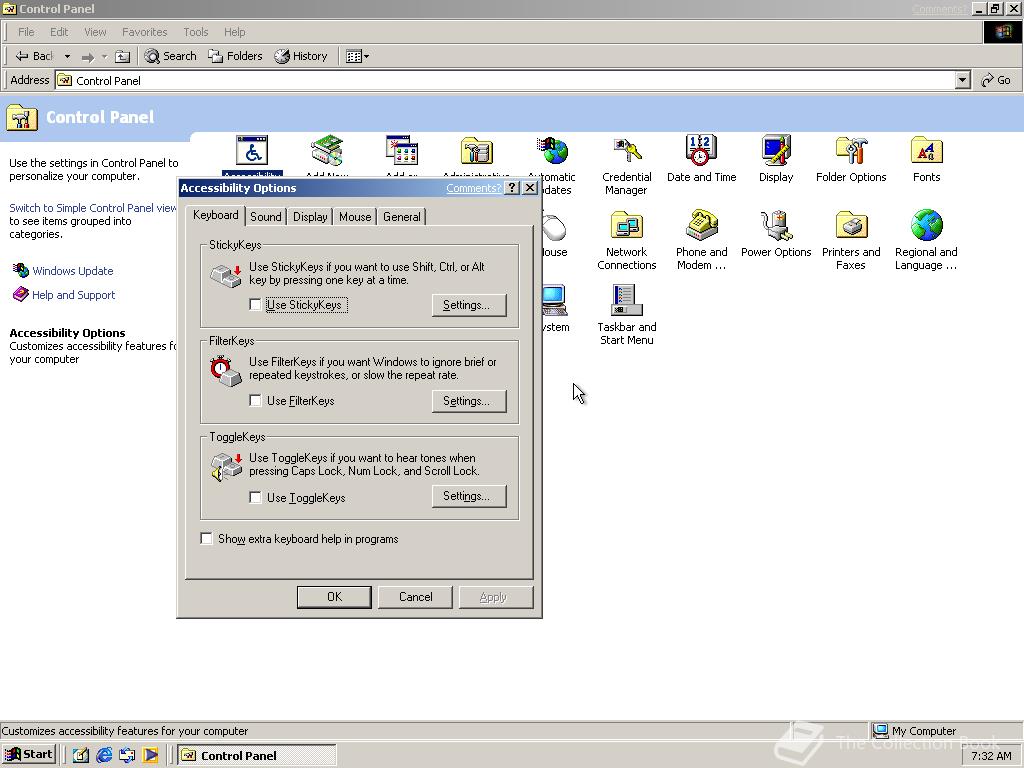1024x768 pixels.
Task: Open the Start menu
Action: 29,754
